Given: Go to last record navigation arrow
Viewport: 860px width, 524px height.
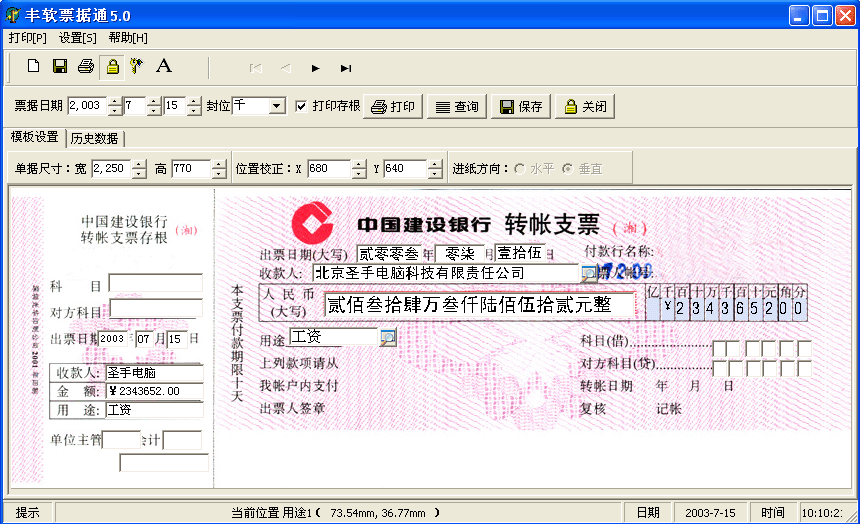Looking at the screenshot, I should pyautogui.click(x=346, y=68).
